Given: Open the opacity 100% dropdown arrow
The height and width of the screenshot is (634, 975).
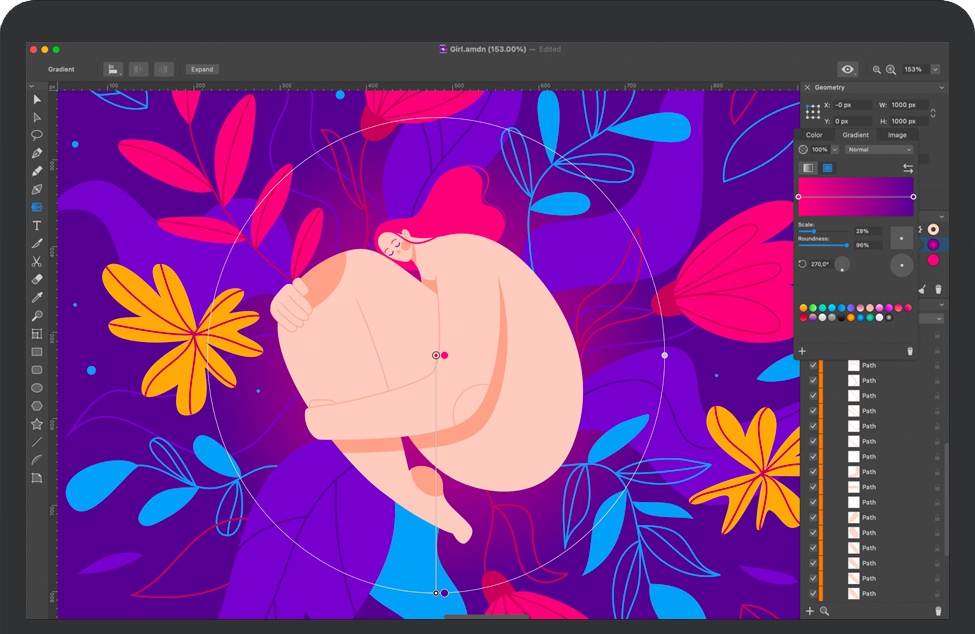Looking at the screenshot, I should [x=835, y=149].
